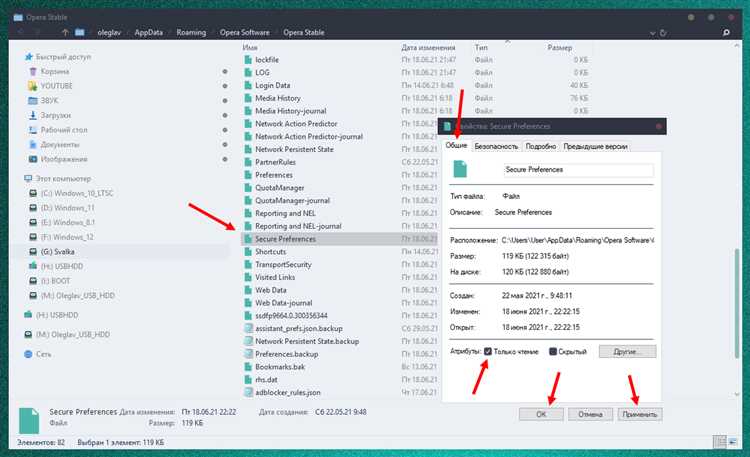This screenshot has height=457, width=750.
Task: Sort by the Тип column header
Action: coord(481,47)
